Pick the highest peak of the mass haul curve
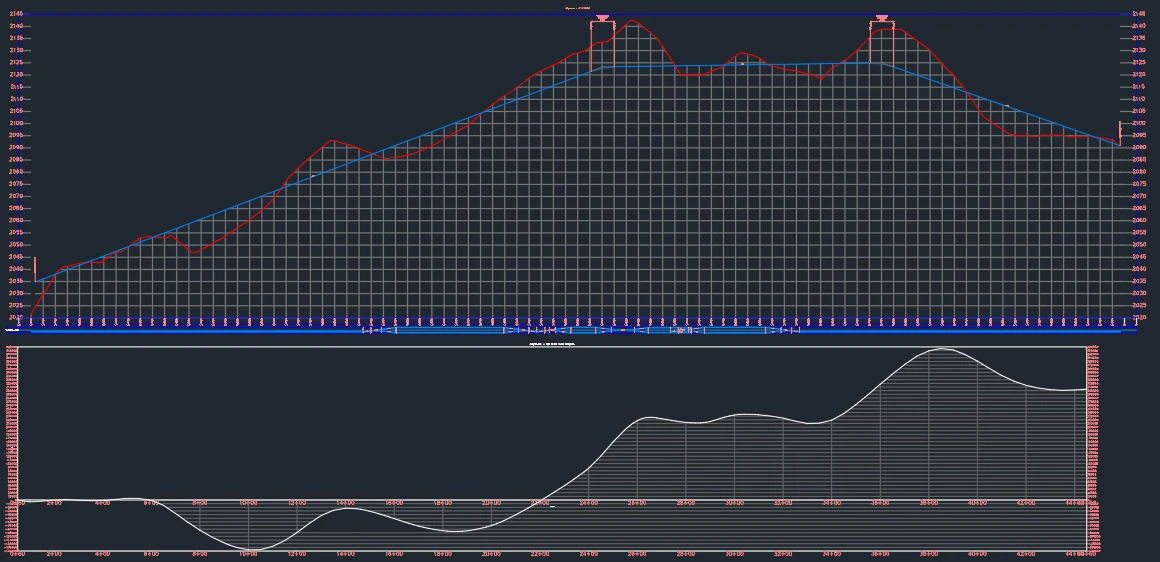Image resolution: width=1160 pixels, height=562 pixels. click(940, 349)
